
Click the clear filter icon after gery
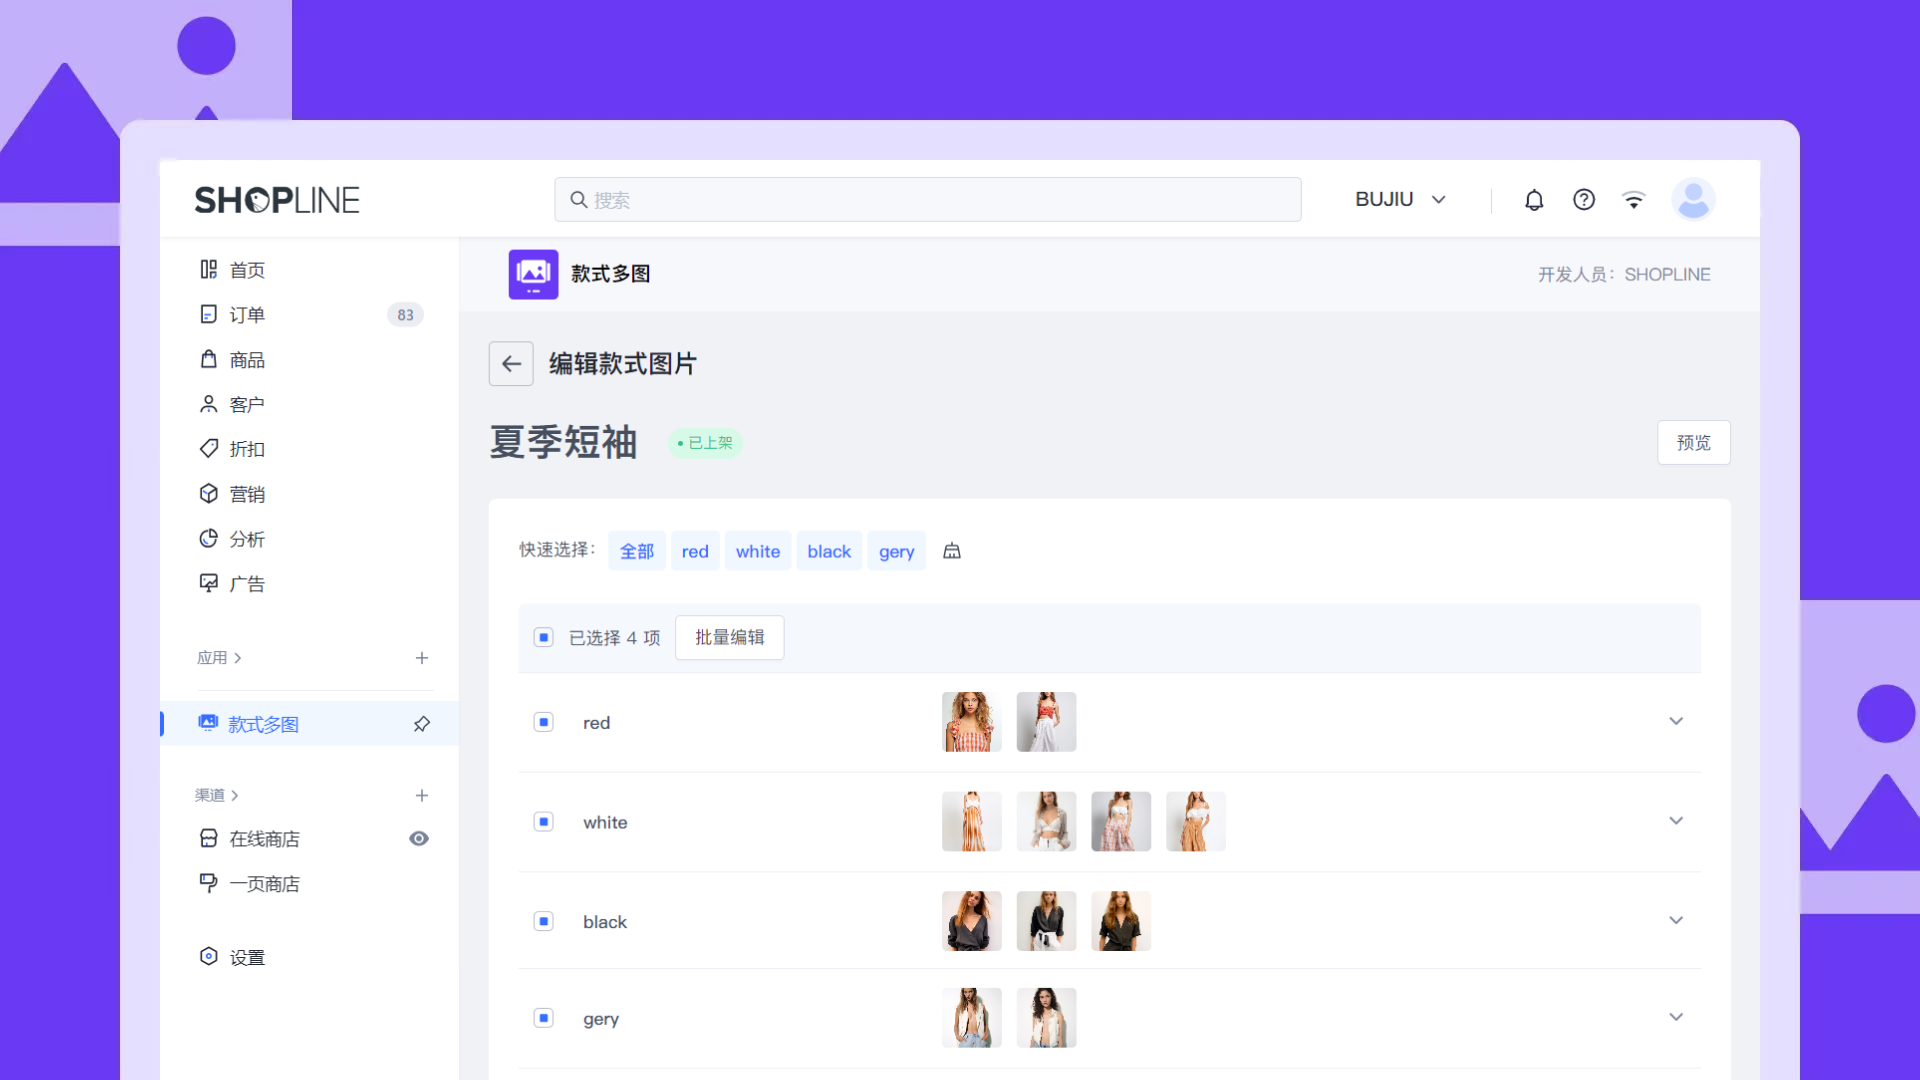952,551
